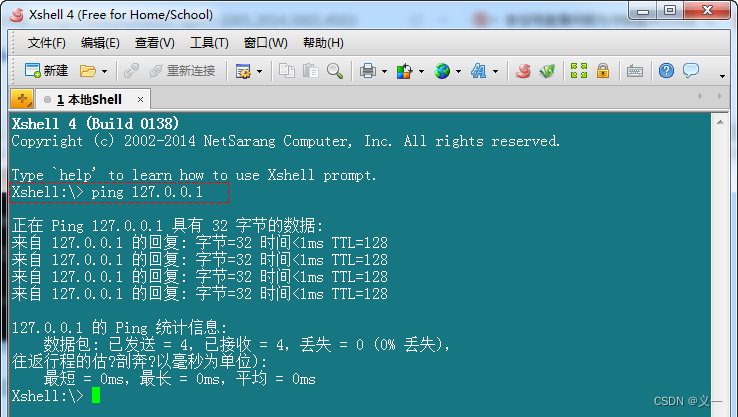Image resolution: width=738 pixels, height=417 pixels.
Task: Click the disconnect link icon
Action: click(131, 71)
